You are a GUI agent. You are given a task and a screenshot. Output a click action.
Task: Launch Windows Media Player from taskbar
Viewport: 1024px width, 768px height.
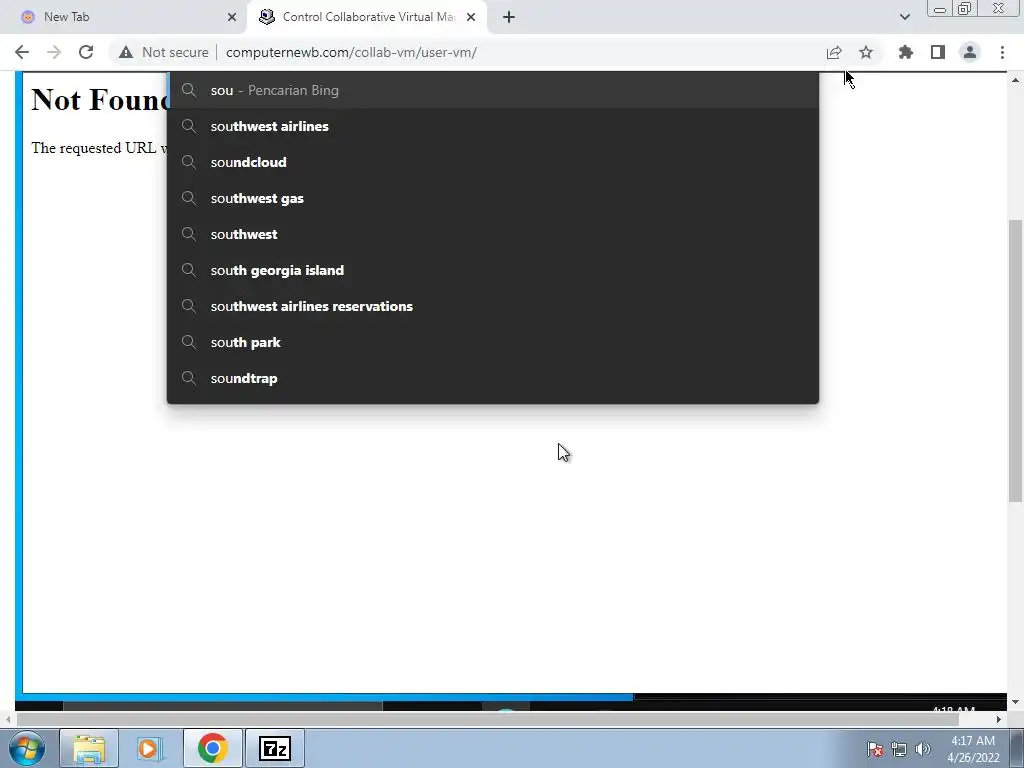150,748
